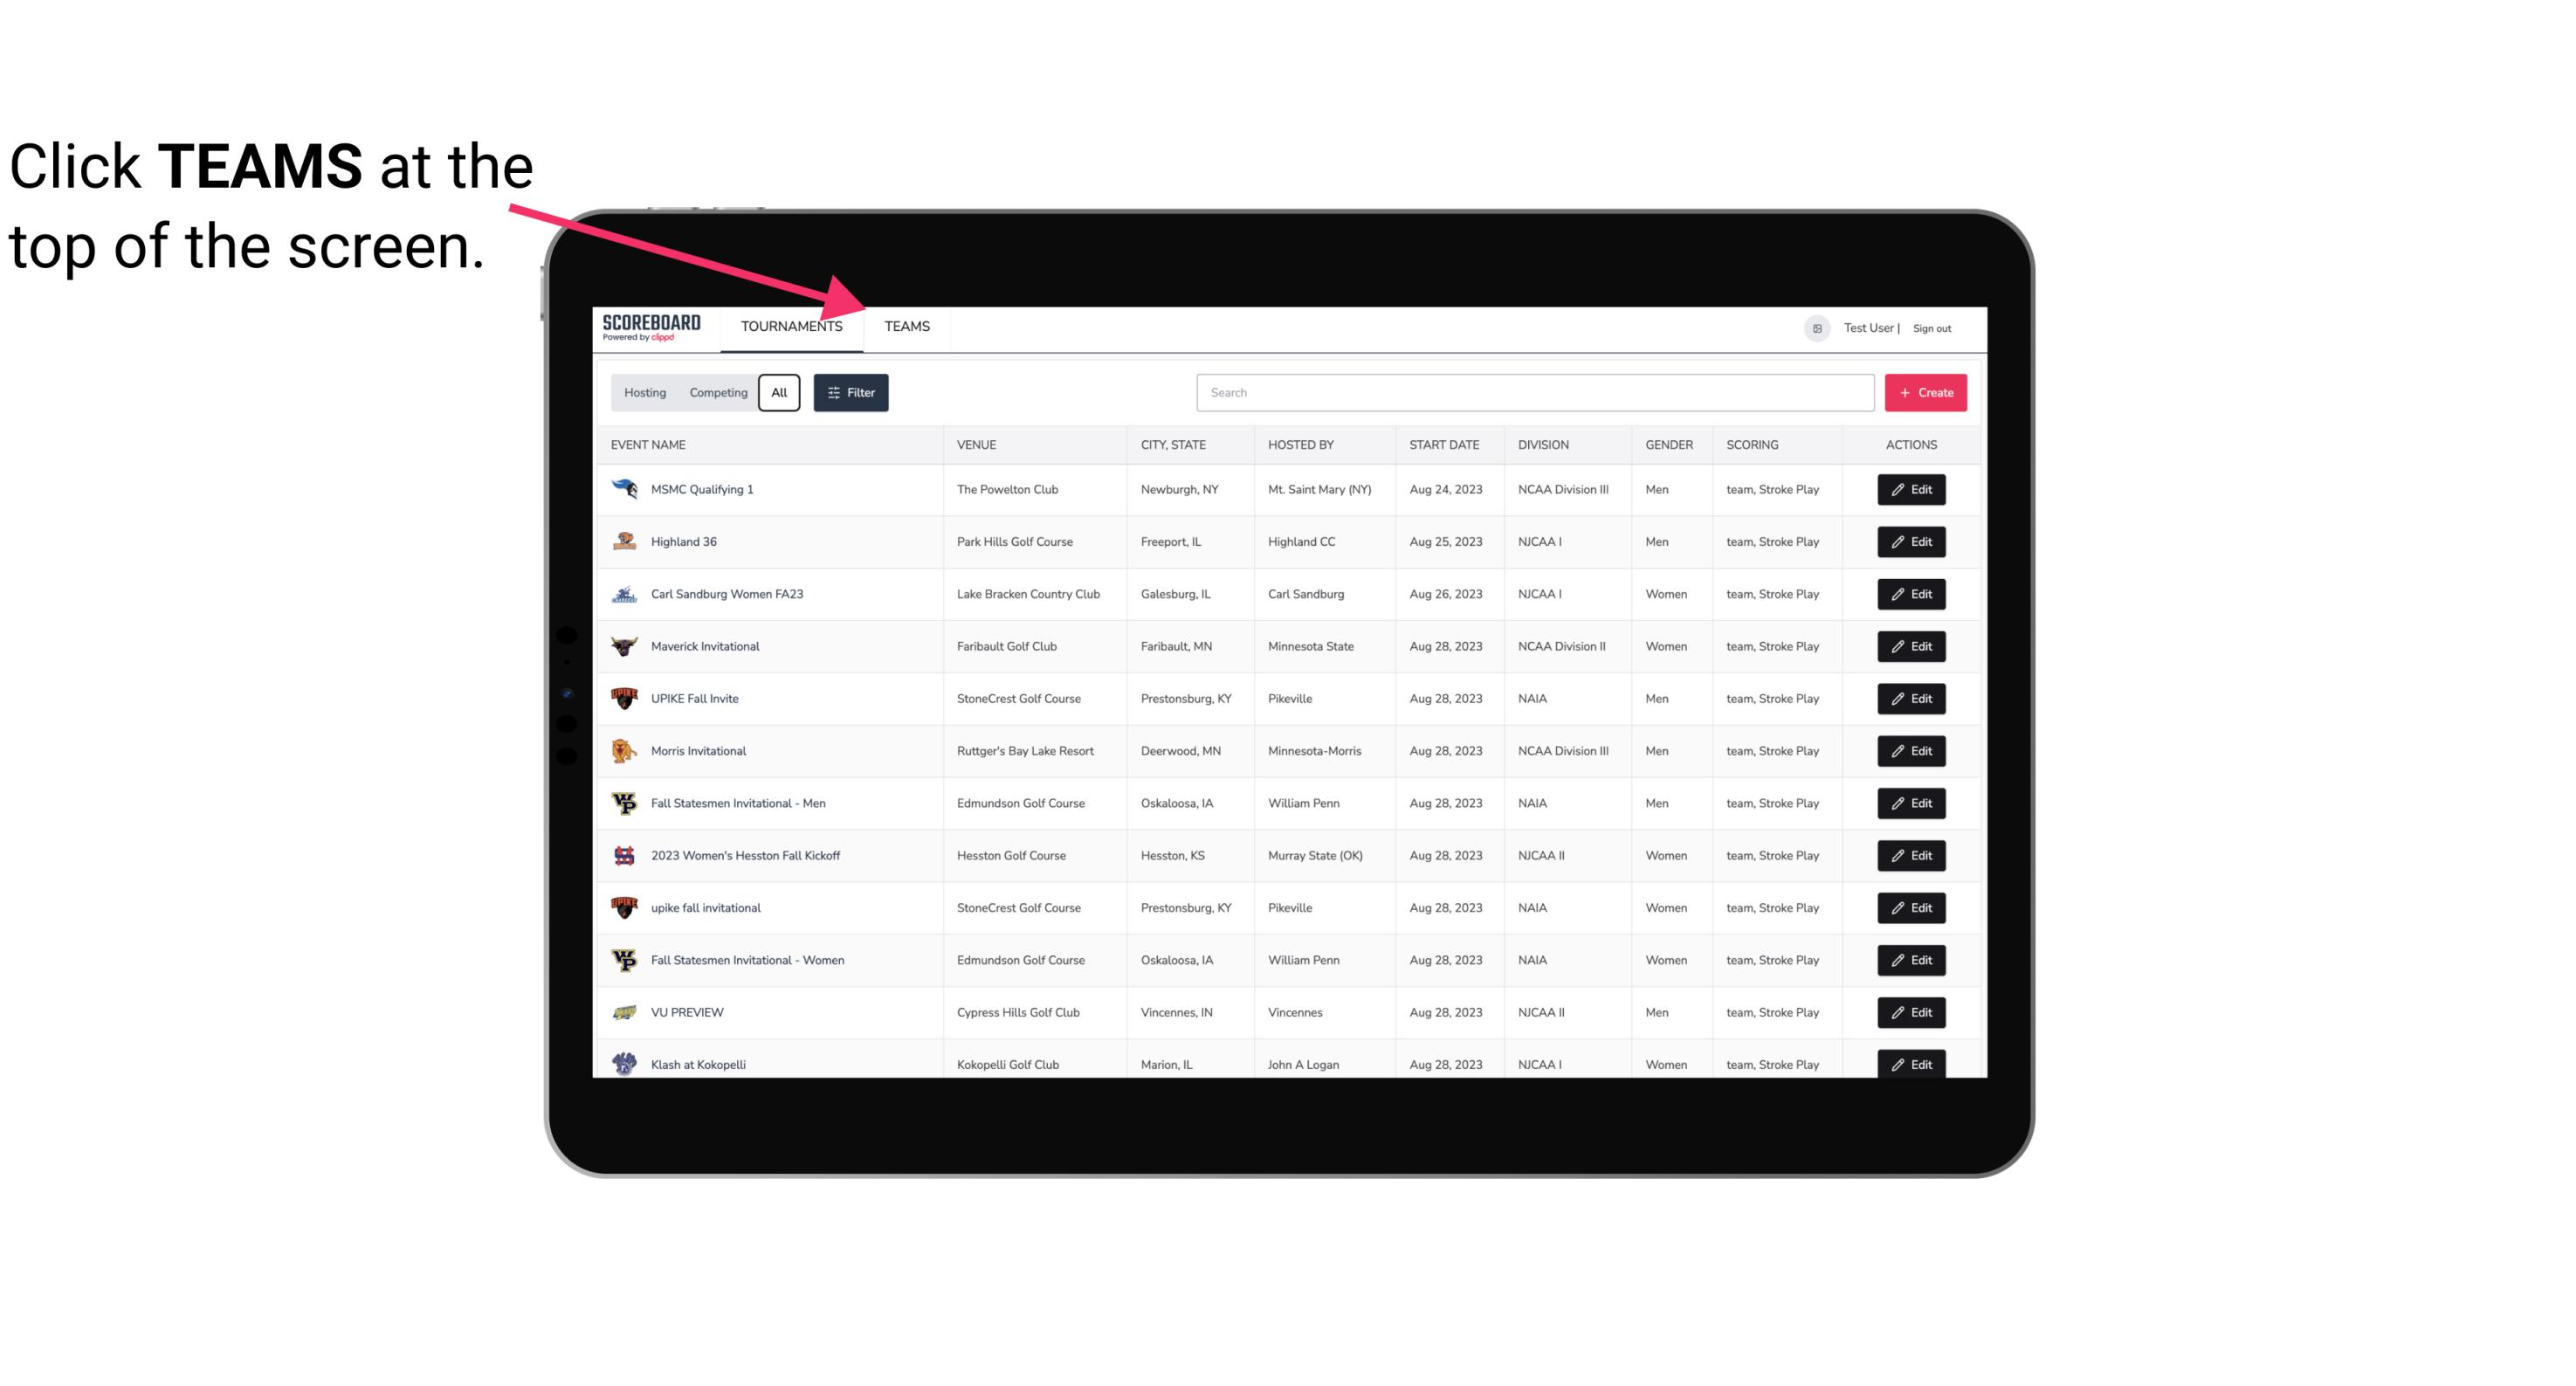Click the Edit icon for VU PREVIEW
2576x1386 pixels.
[1912, 1010]
